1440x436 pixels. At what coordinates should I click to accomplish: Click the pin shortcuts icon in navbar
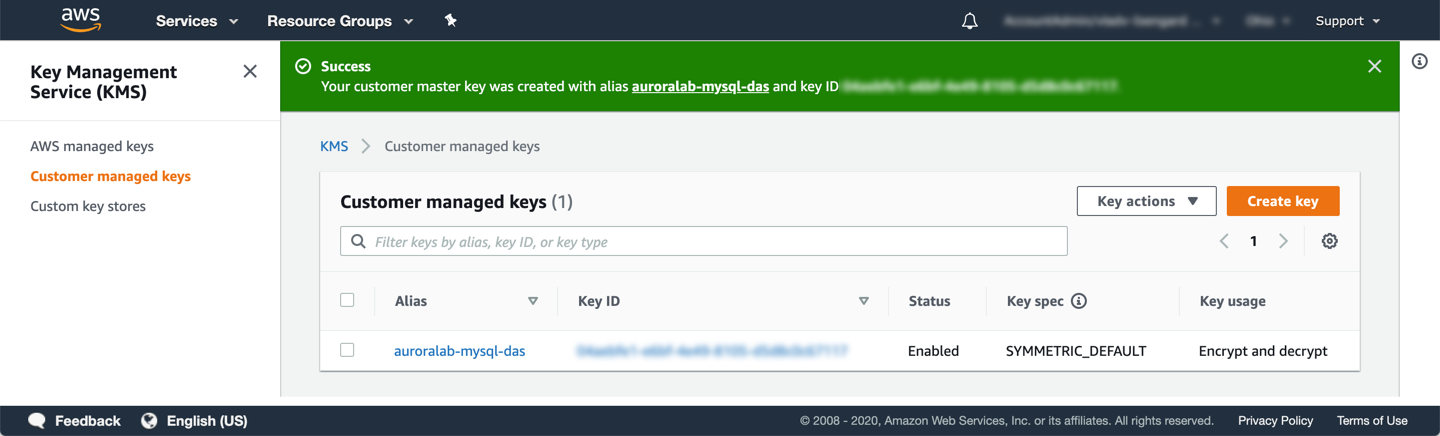tap(451, 20)
